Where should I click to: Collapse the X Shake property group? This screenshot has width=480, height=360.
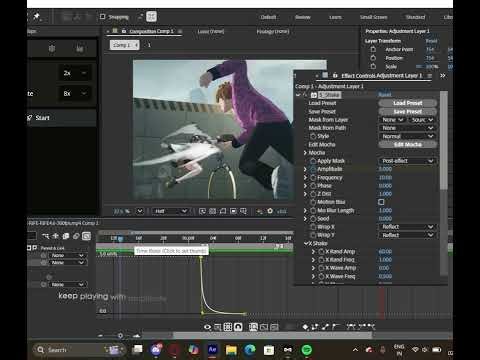306,243
